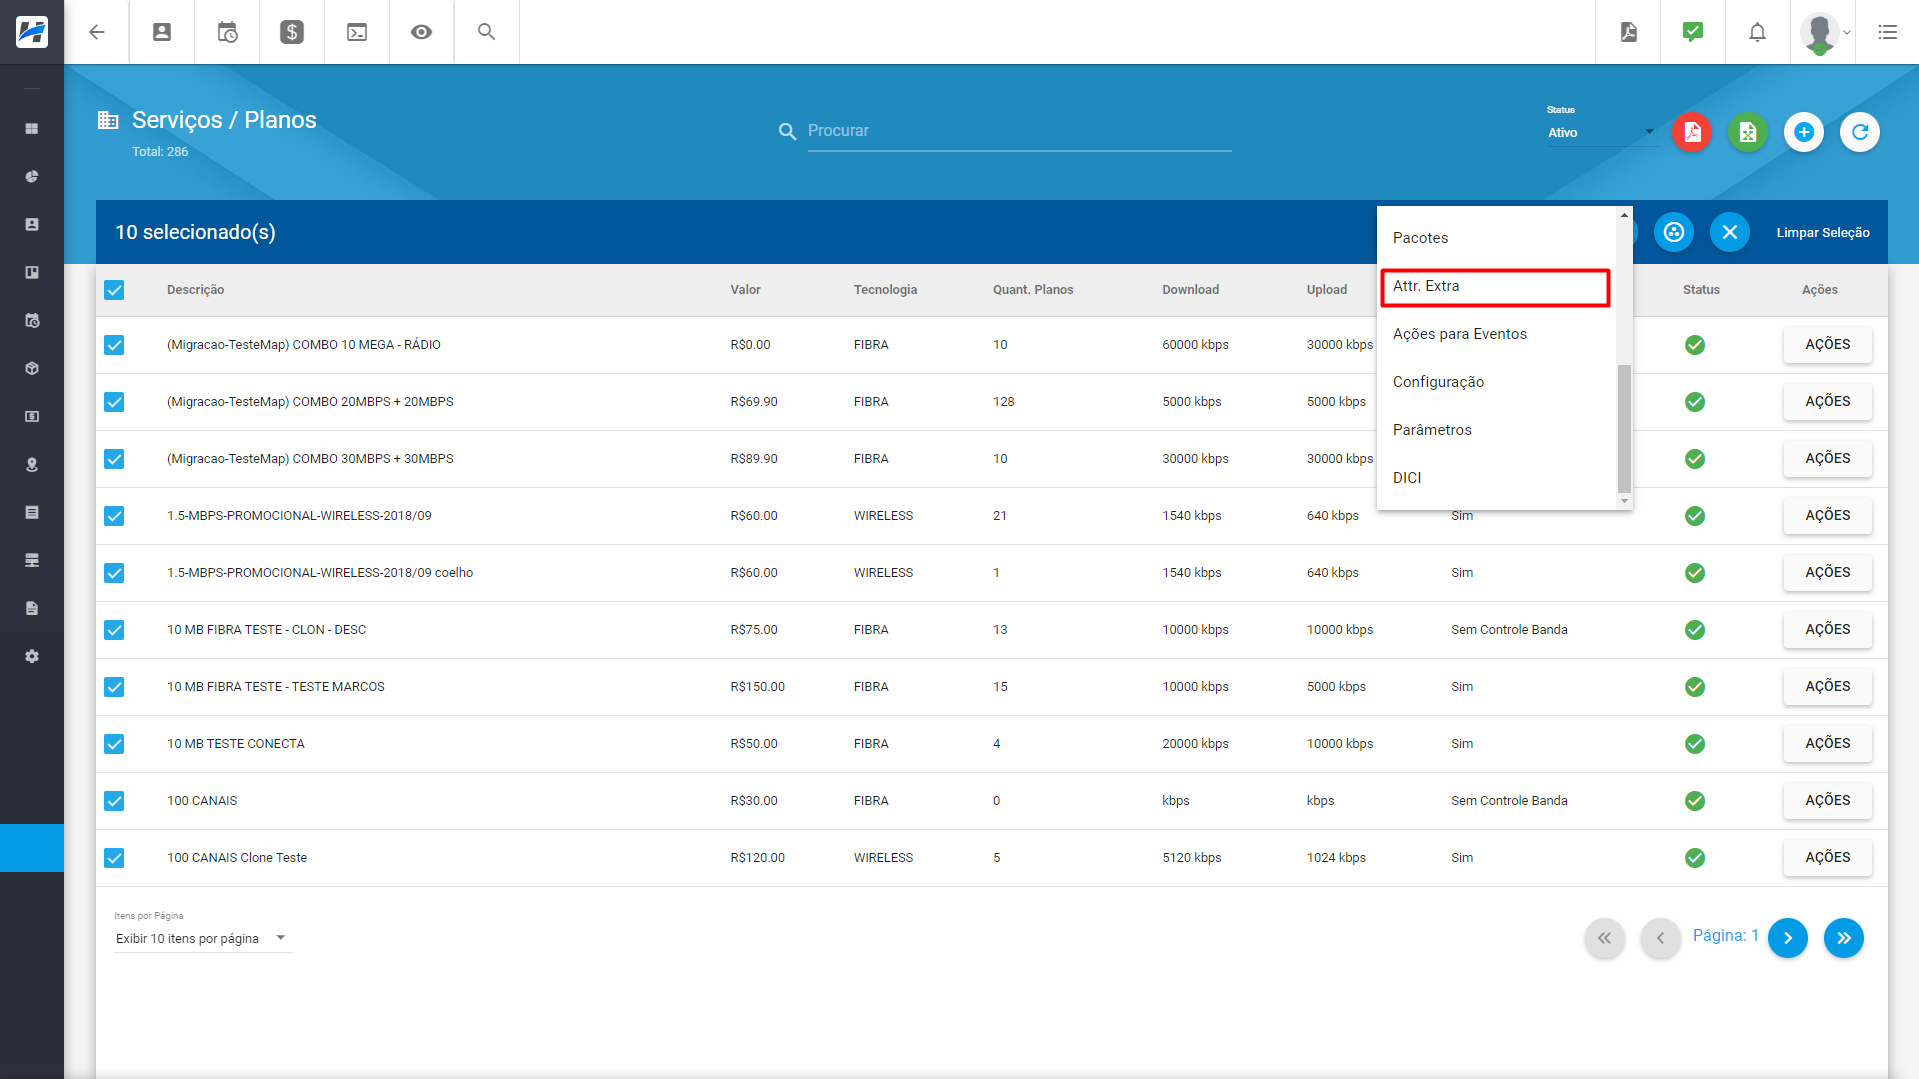Export list to PDF with red button
The width and height of the screenshot is (1919, 1079).
point(1692,132)
